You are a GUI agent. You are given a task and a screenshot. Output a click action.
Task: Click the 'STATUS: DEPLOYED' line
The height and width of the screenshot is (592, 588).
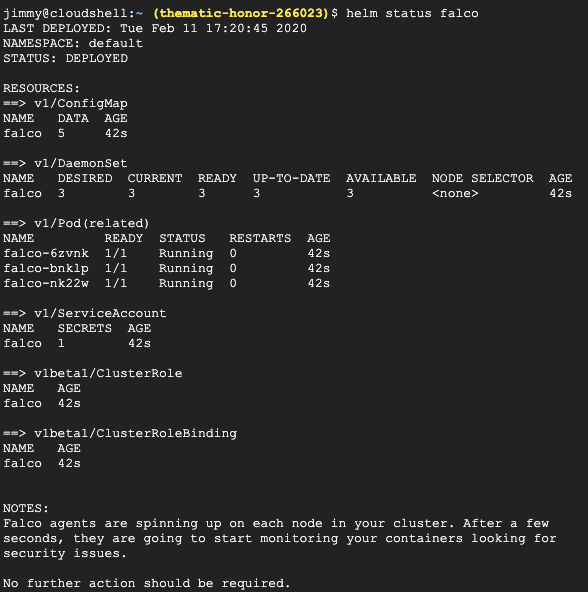click(66, 59)
